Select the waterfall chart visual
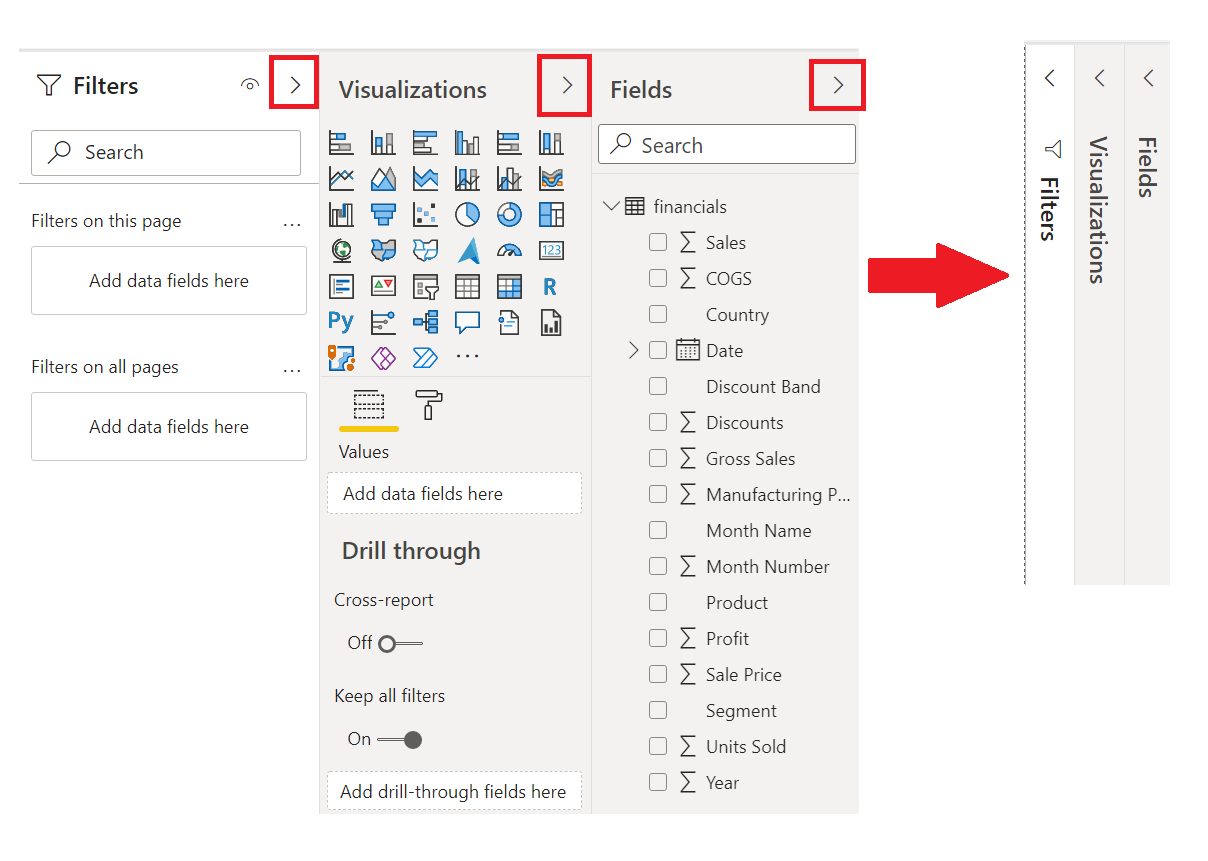The image size is (1208, 861). coord(341,215)
